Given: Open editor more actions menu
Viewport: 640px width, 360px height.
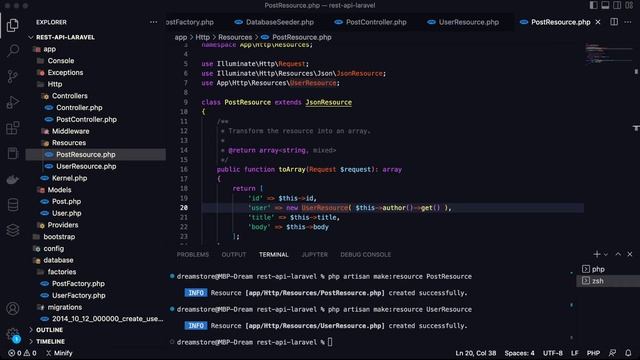Looking at the screenshot, I should (628, 22).
